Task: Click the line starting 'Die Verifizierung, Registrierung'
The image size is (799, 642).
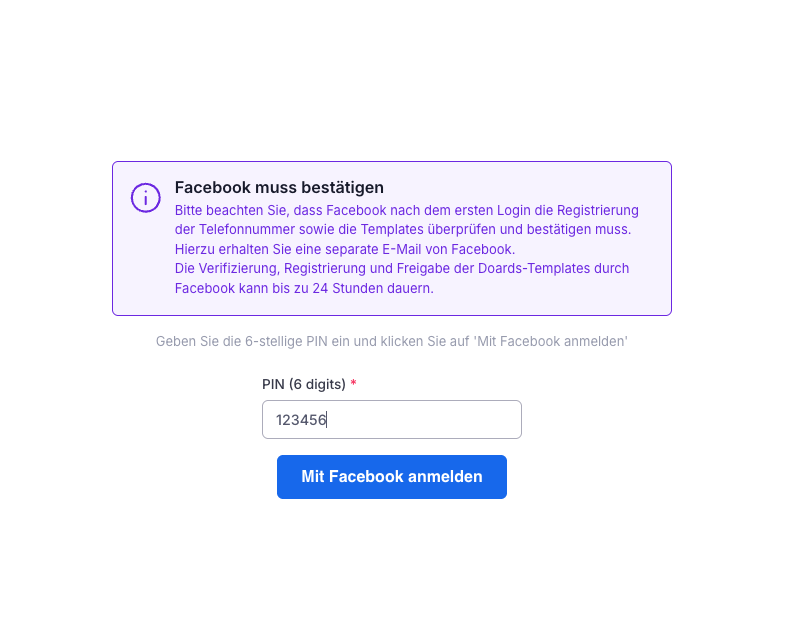Action: pos(402,269)
